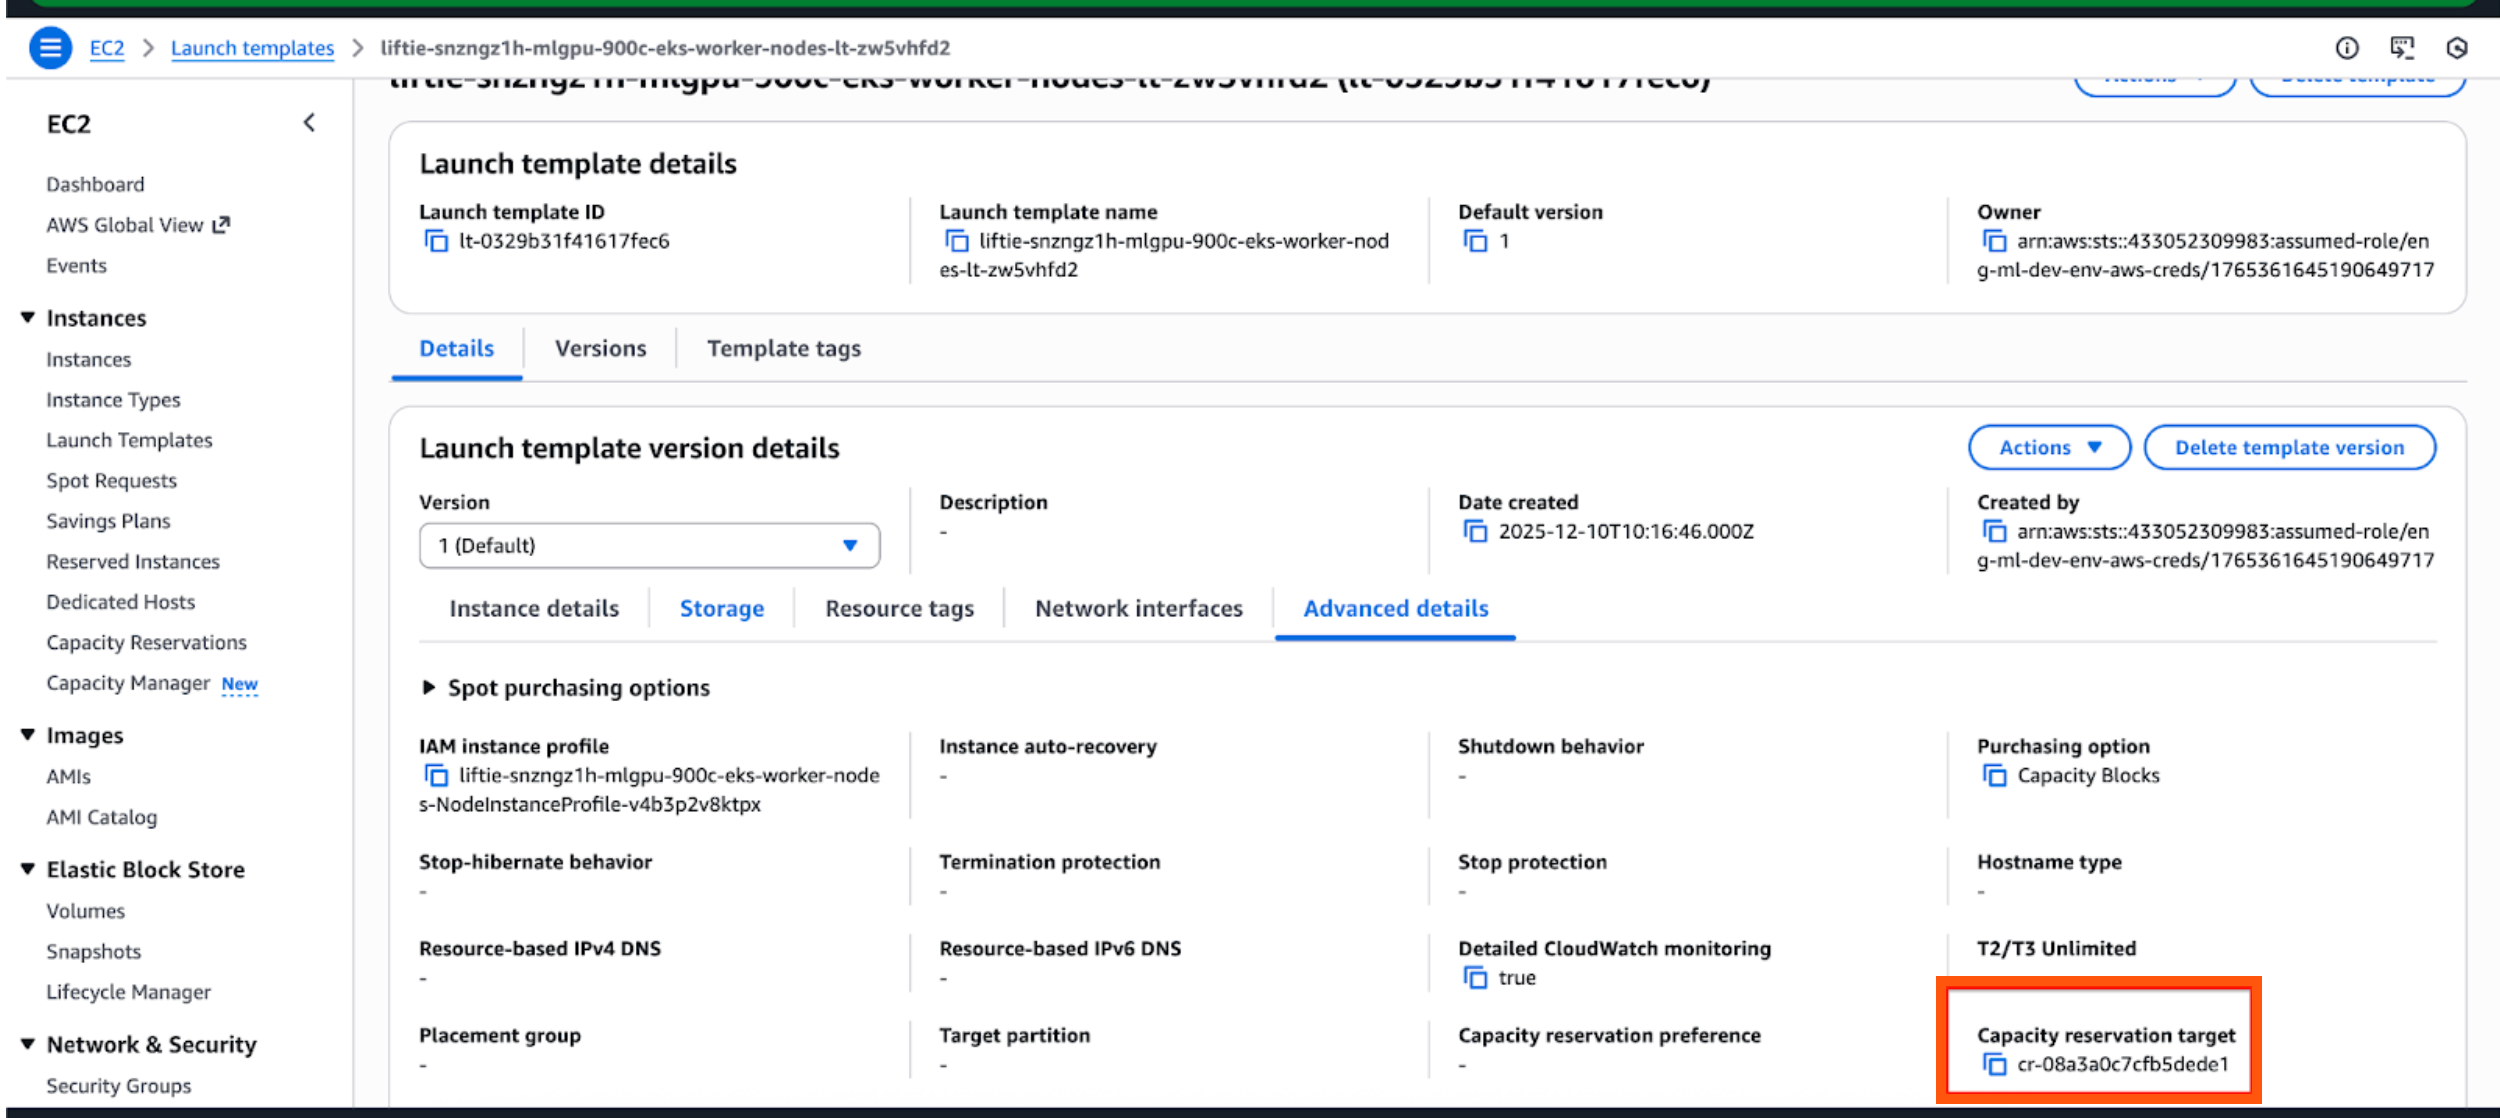Collapse the Instances sidebar group
Image resolution: width=2500 pixels, height=1118 pixels.
[x=28, y=318]
